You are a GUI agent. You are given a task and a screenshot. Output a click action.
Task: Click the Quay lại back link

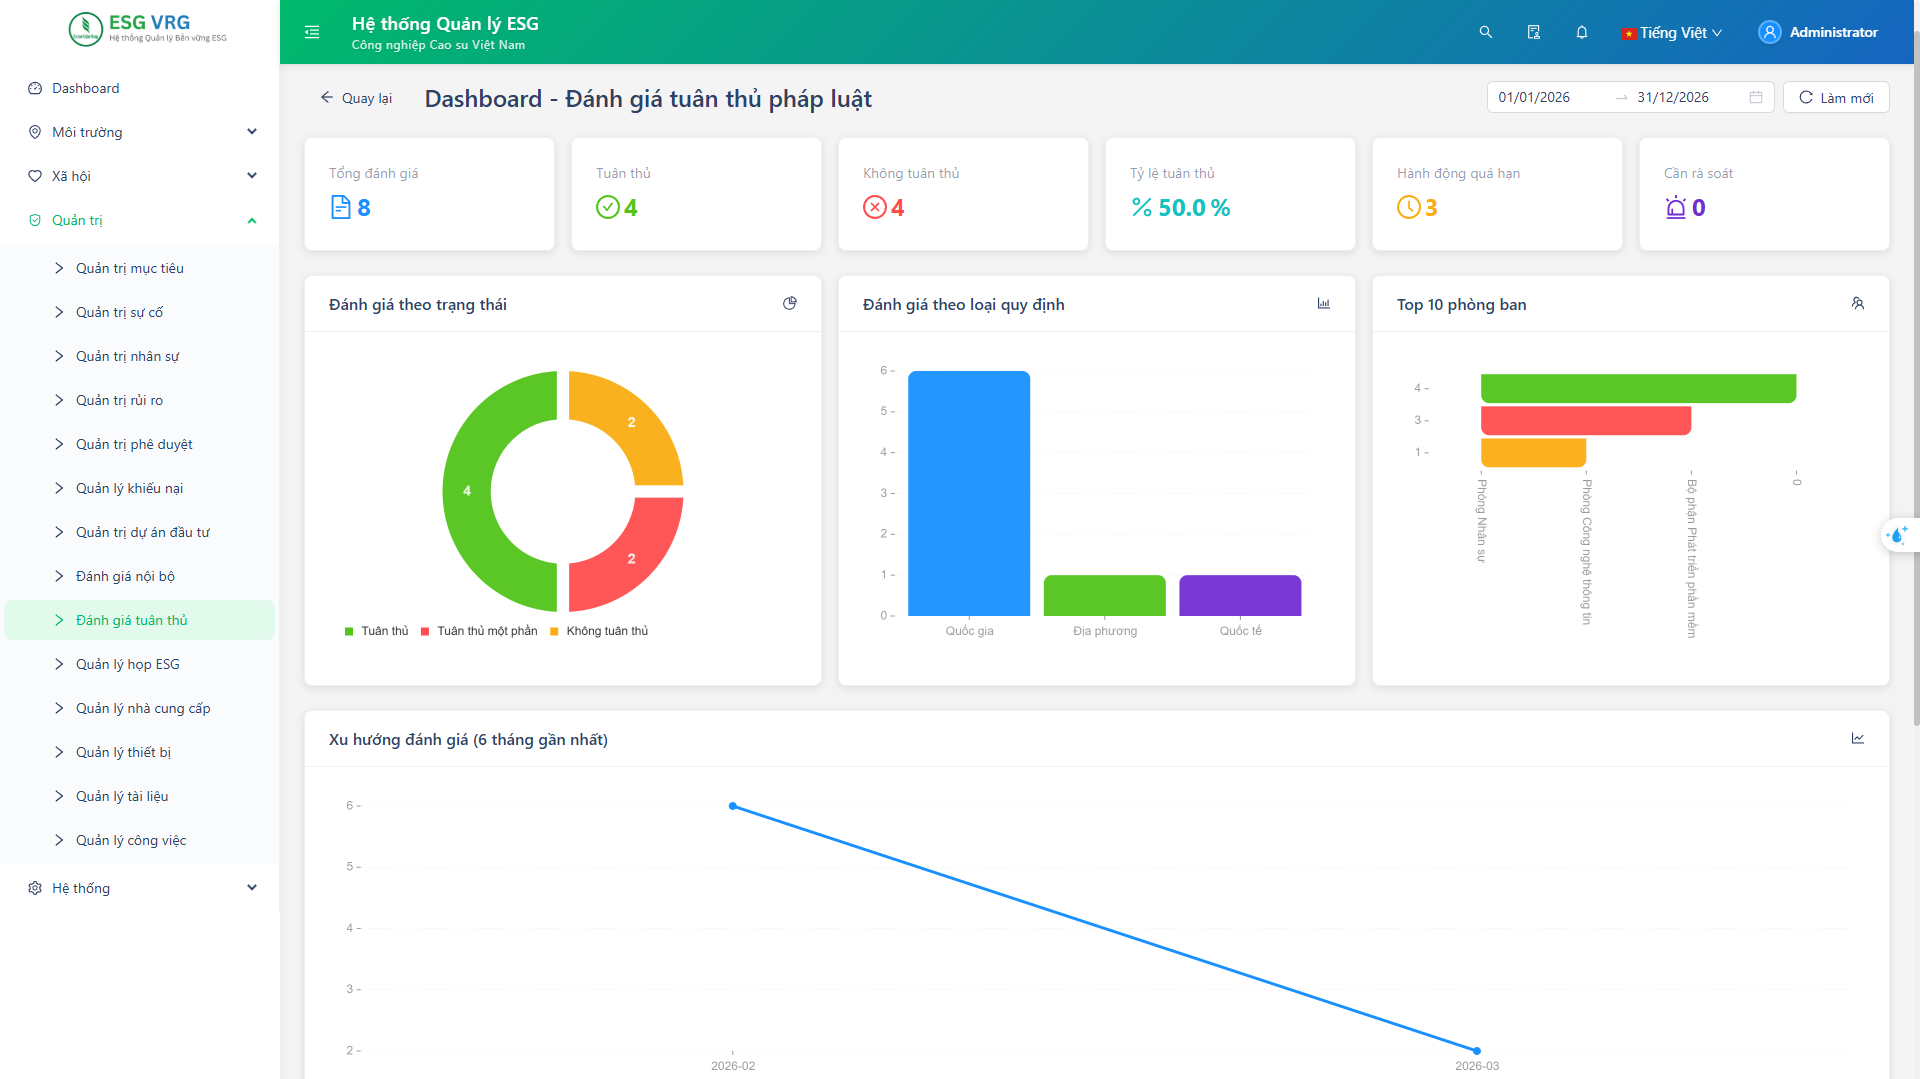[x=356, y=97]
